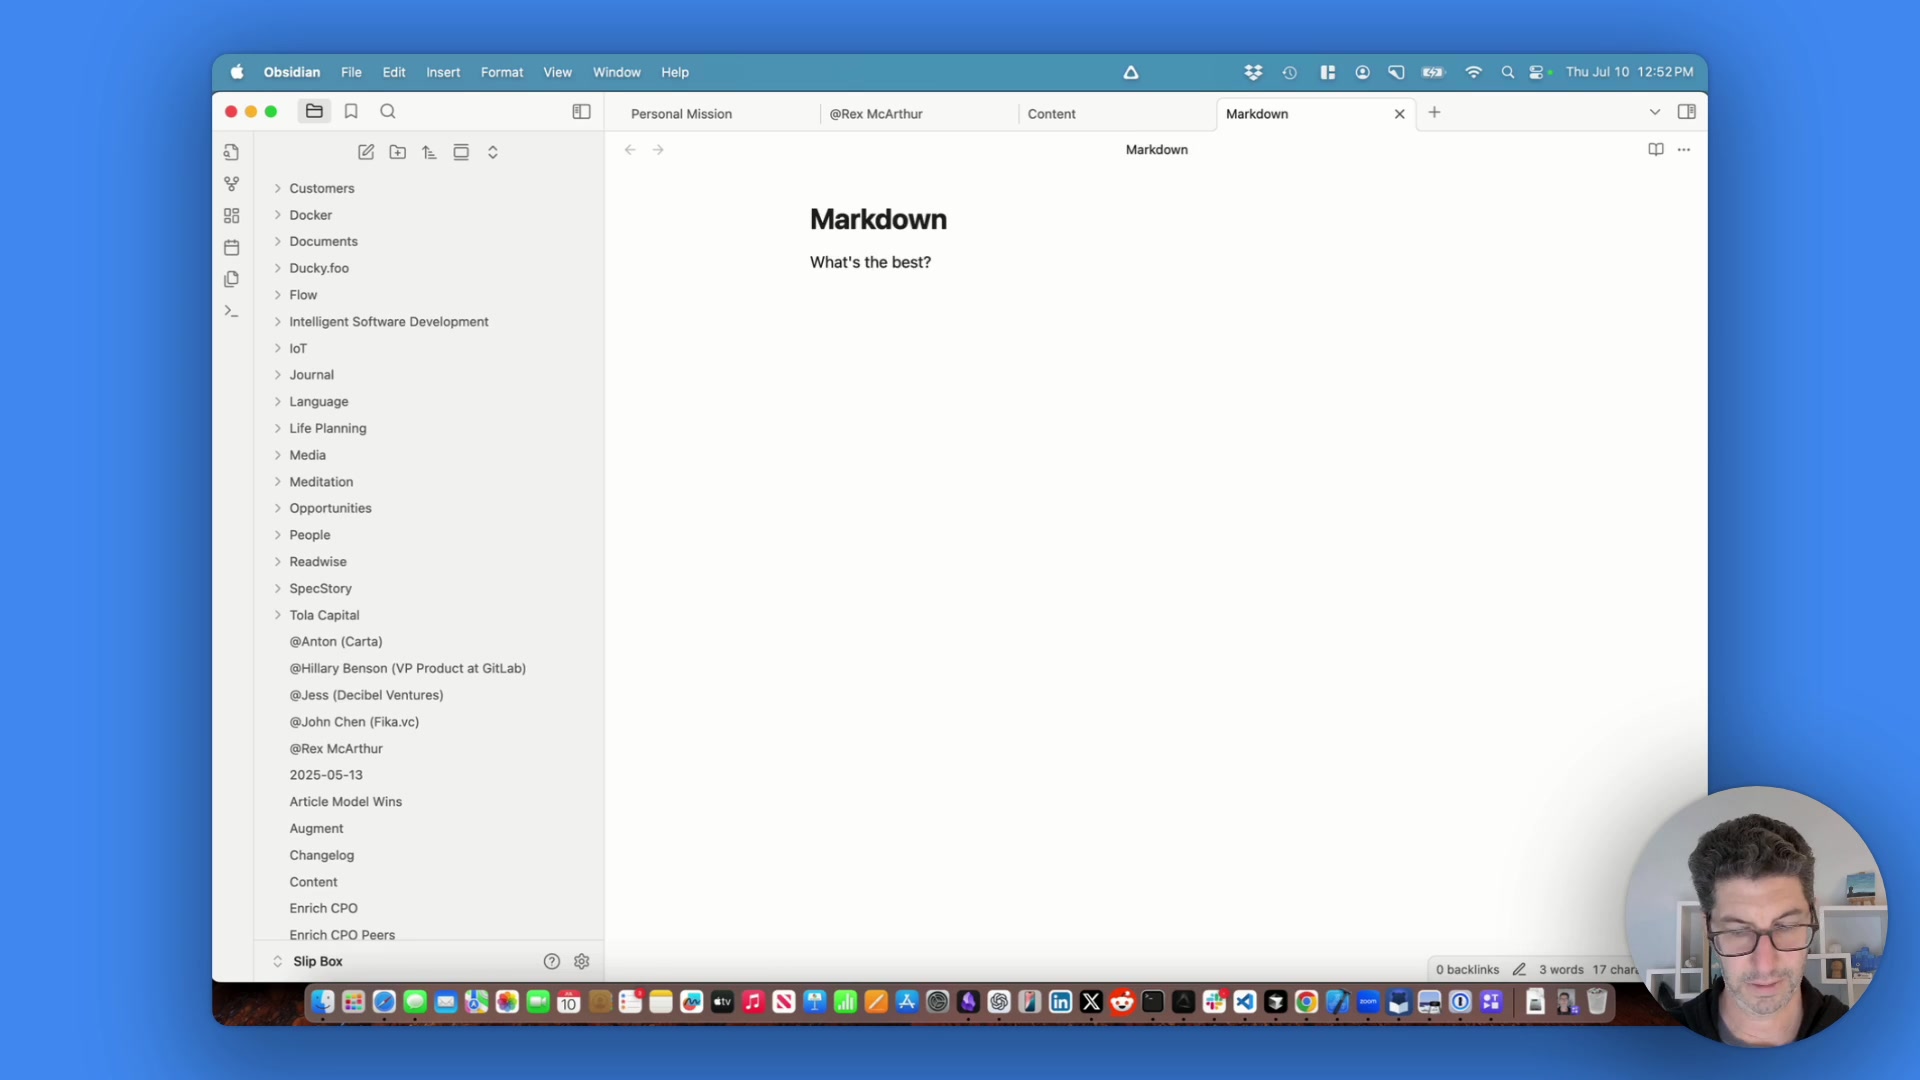Open the daily note calendar icon
This screenshot has height=1080, width=1920.
click(231, 247)
